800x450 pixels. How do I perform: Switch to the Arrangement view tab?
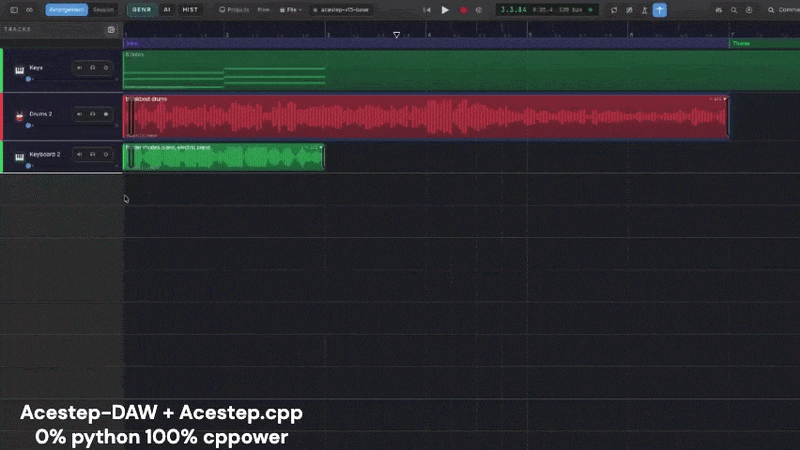pyautogui.click(x=66, y=10)
